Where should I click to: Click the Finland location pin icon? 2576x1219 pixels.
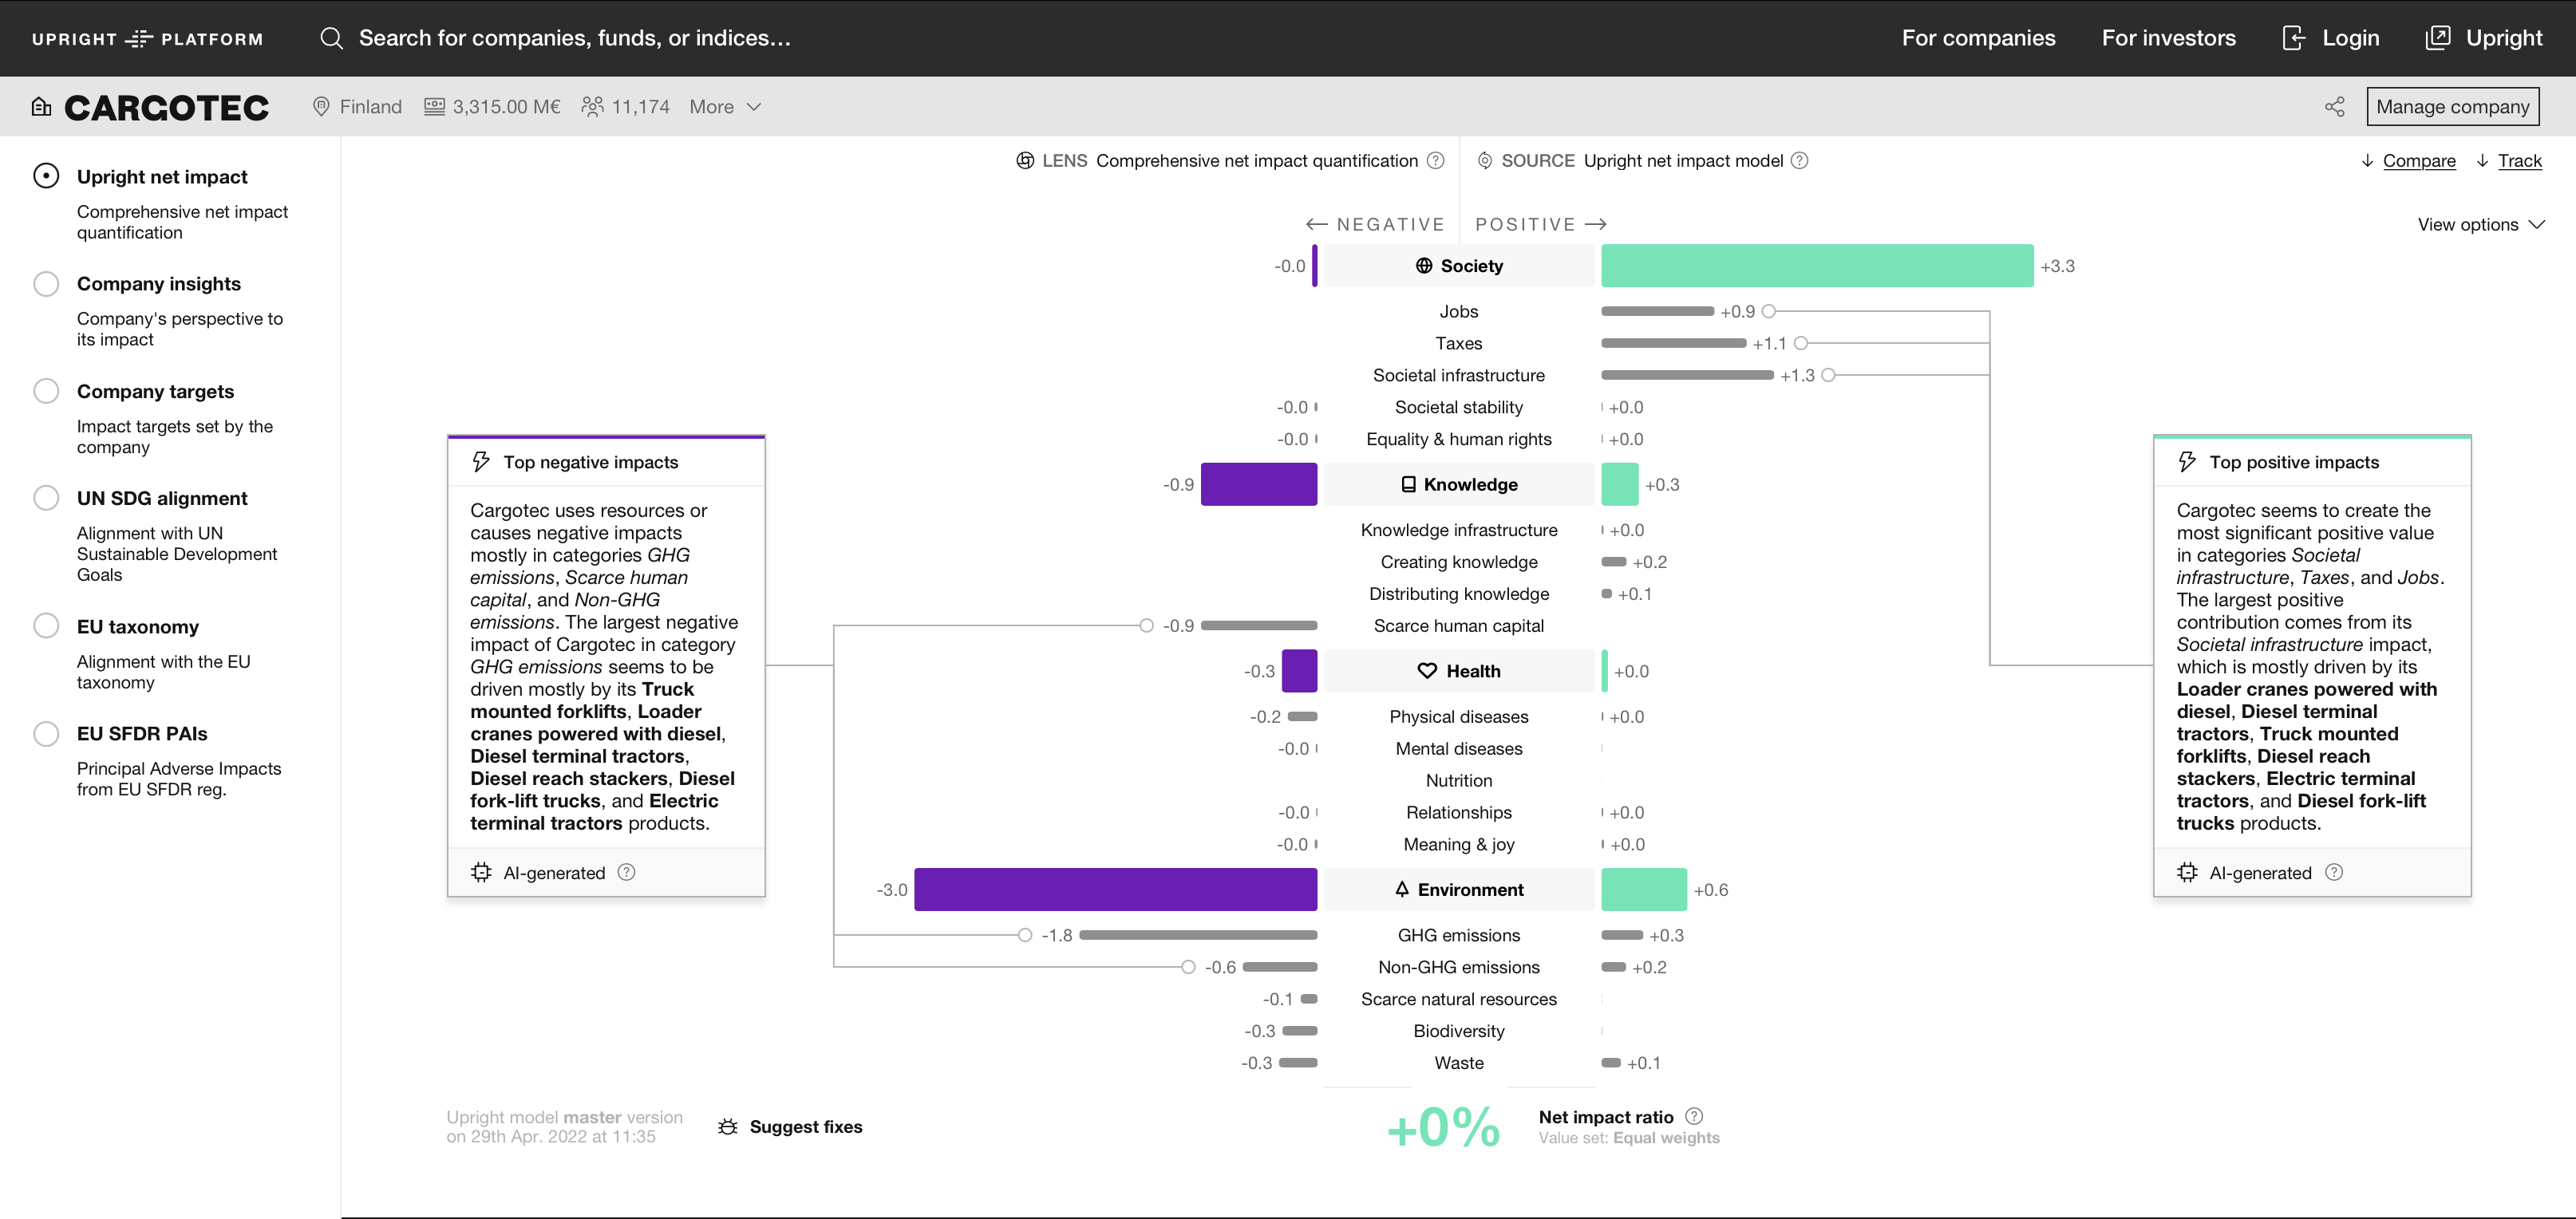point(321,107)
